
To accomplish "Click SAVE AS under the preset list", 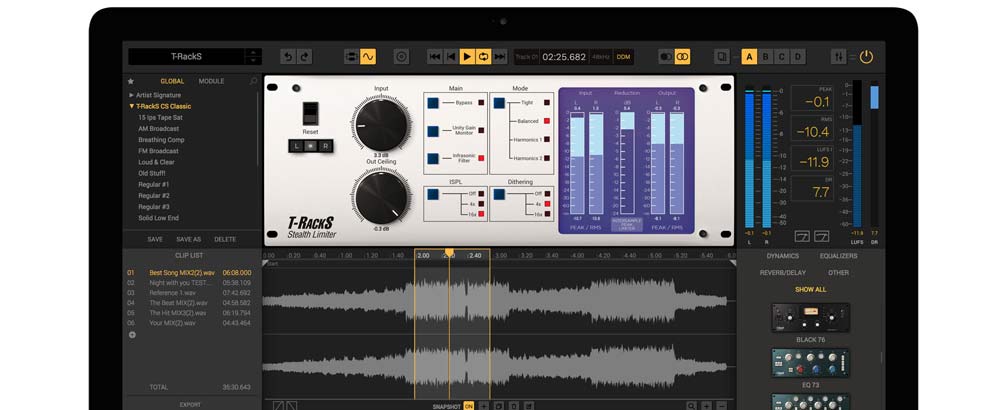I will click(x=188, y=239).
